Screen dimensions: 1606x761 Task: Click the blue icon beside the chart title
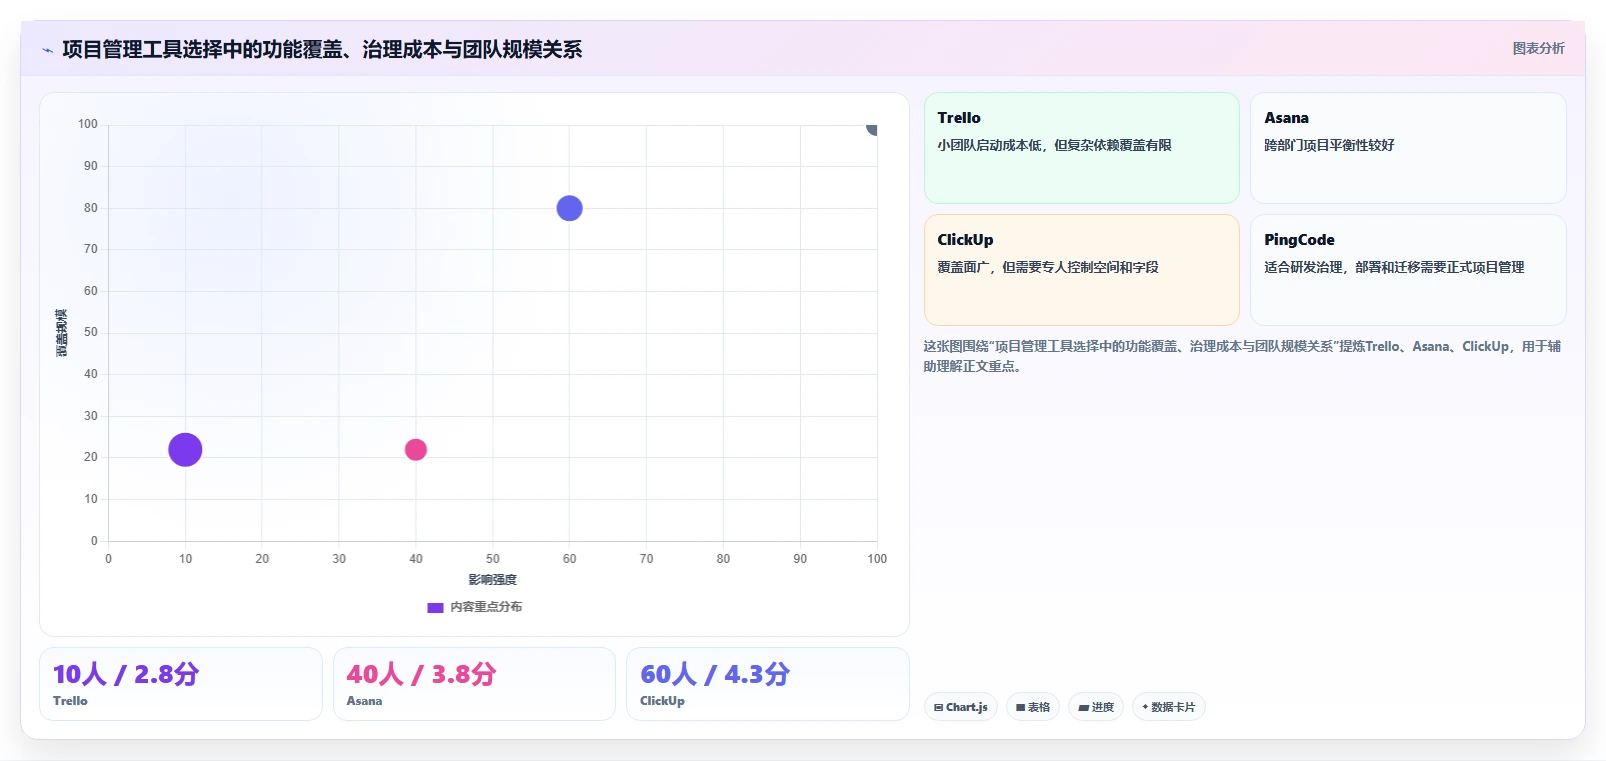tap(47, 50)
